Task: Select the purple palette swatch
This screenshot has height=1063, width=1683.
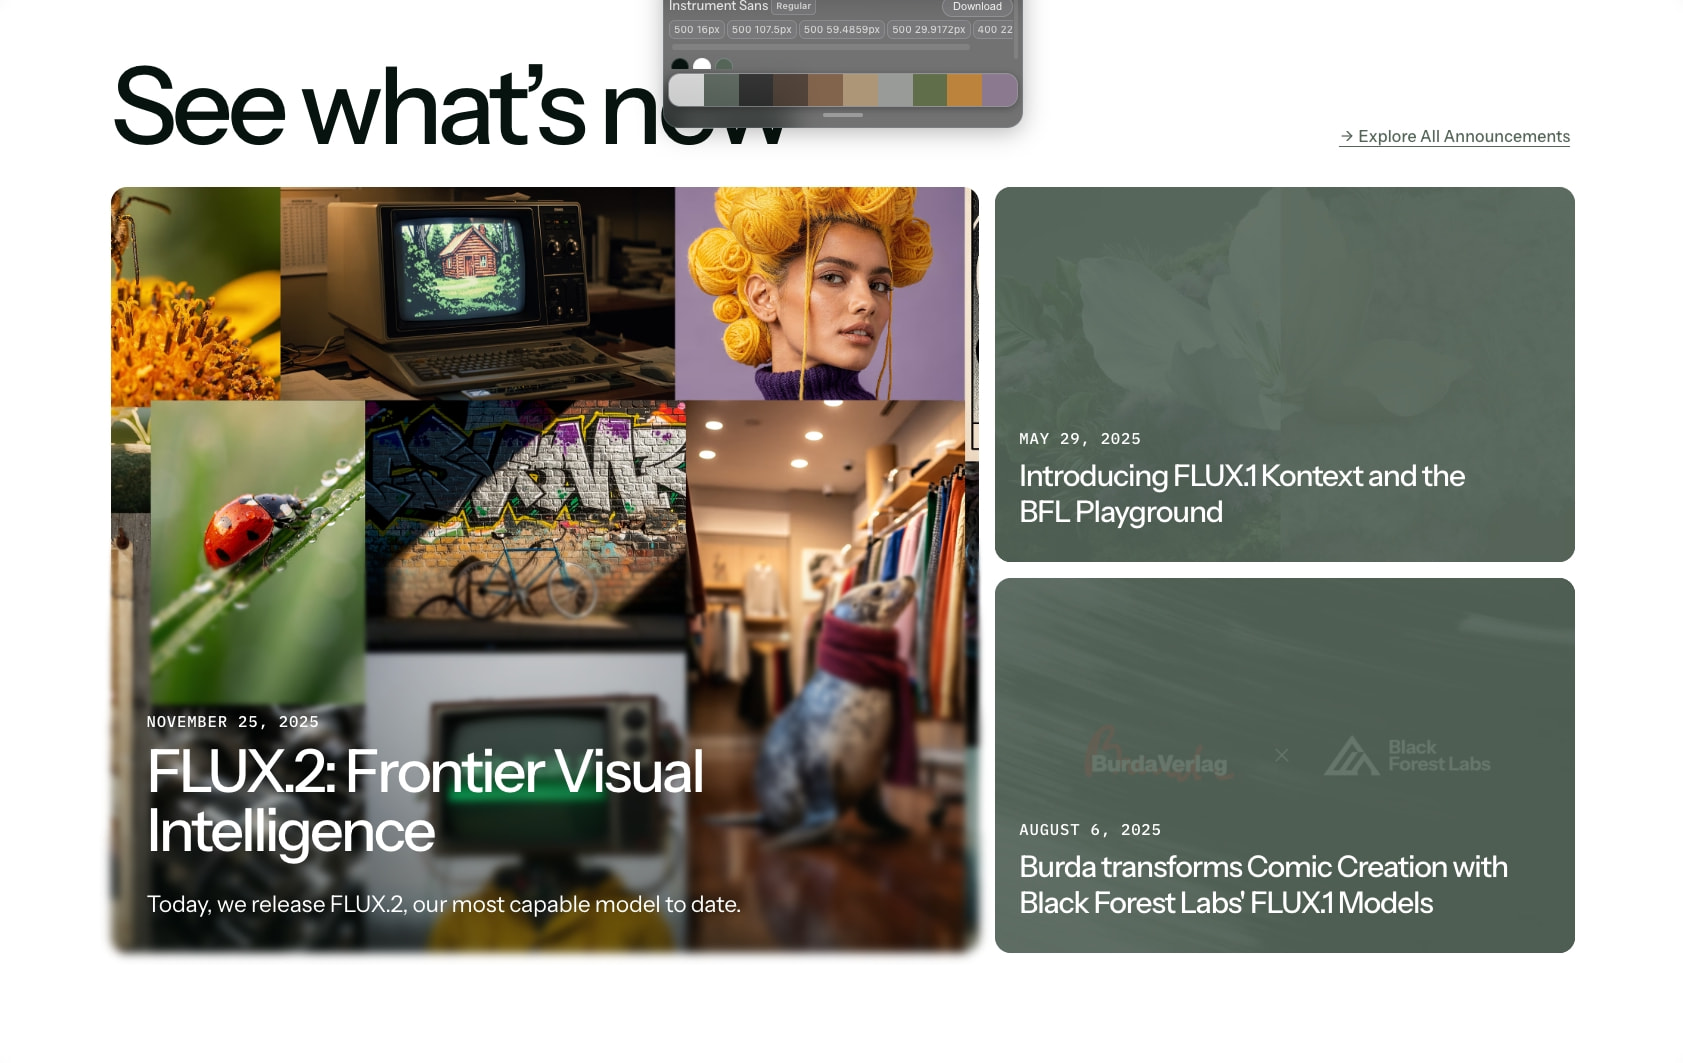Action: (1000, 90)
